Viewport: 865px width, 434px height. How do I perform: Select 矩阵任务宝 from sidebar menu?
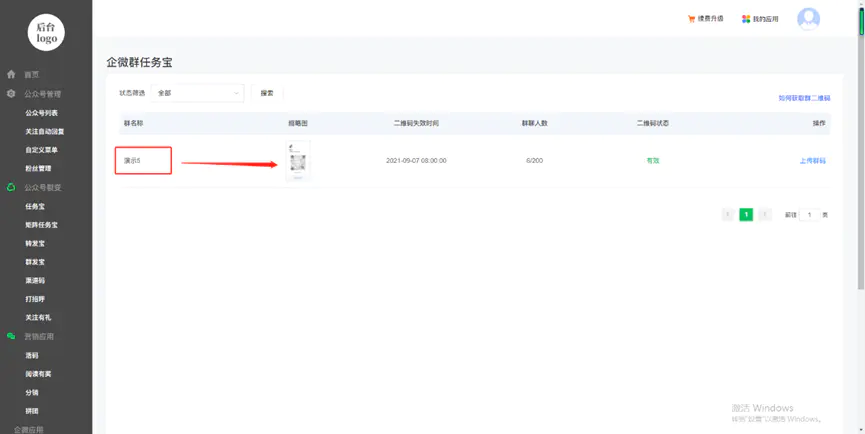[41, 225]
